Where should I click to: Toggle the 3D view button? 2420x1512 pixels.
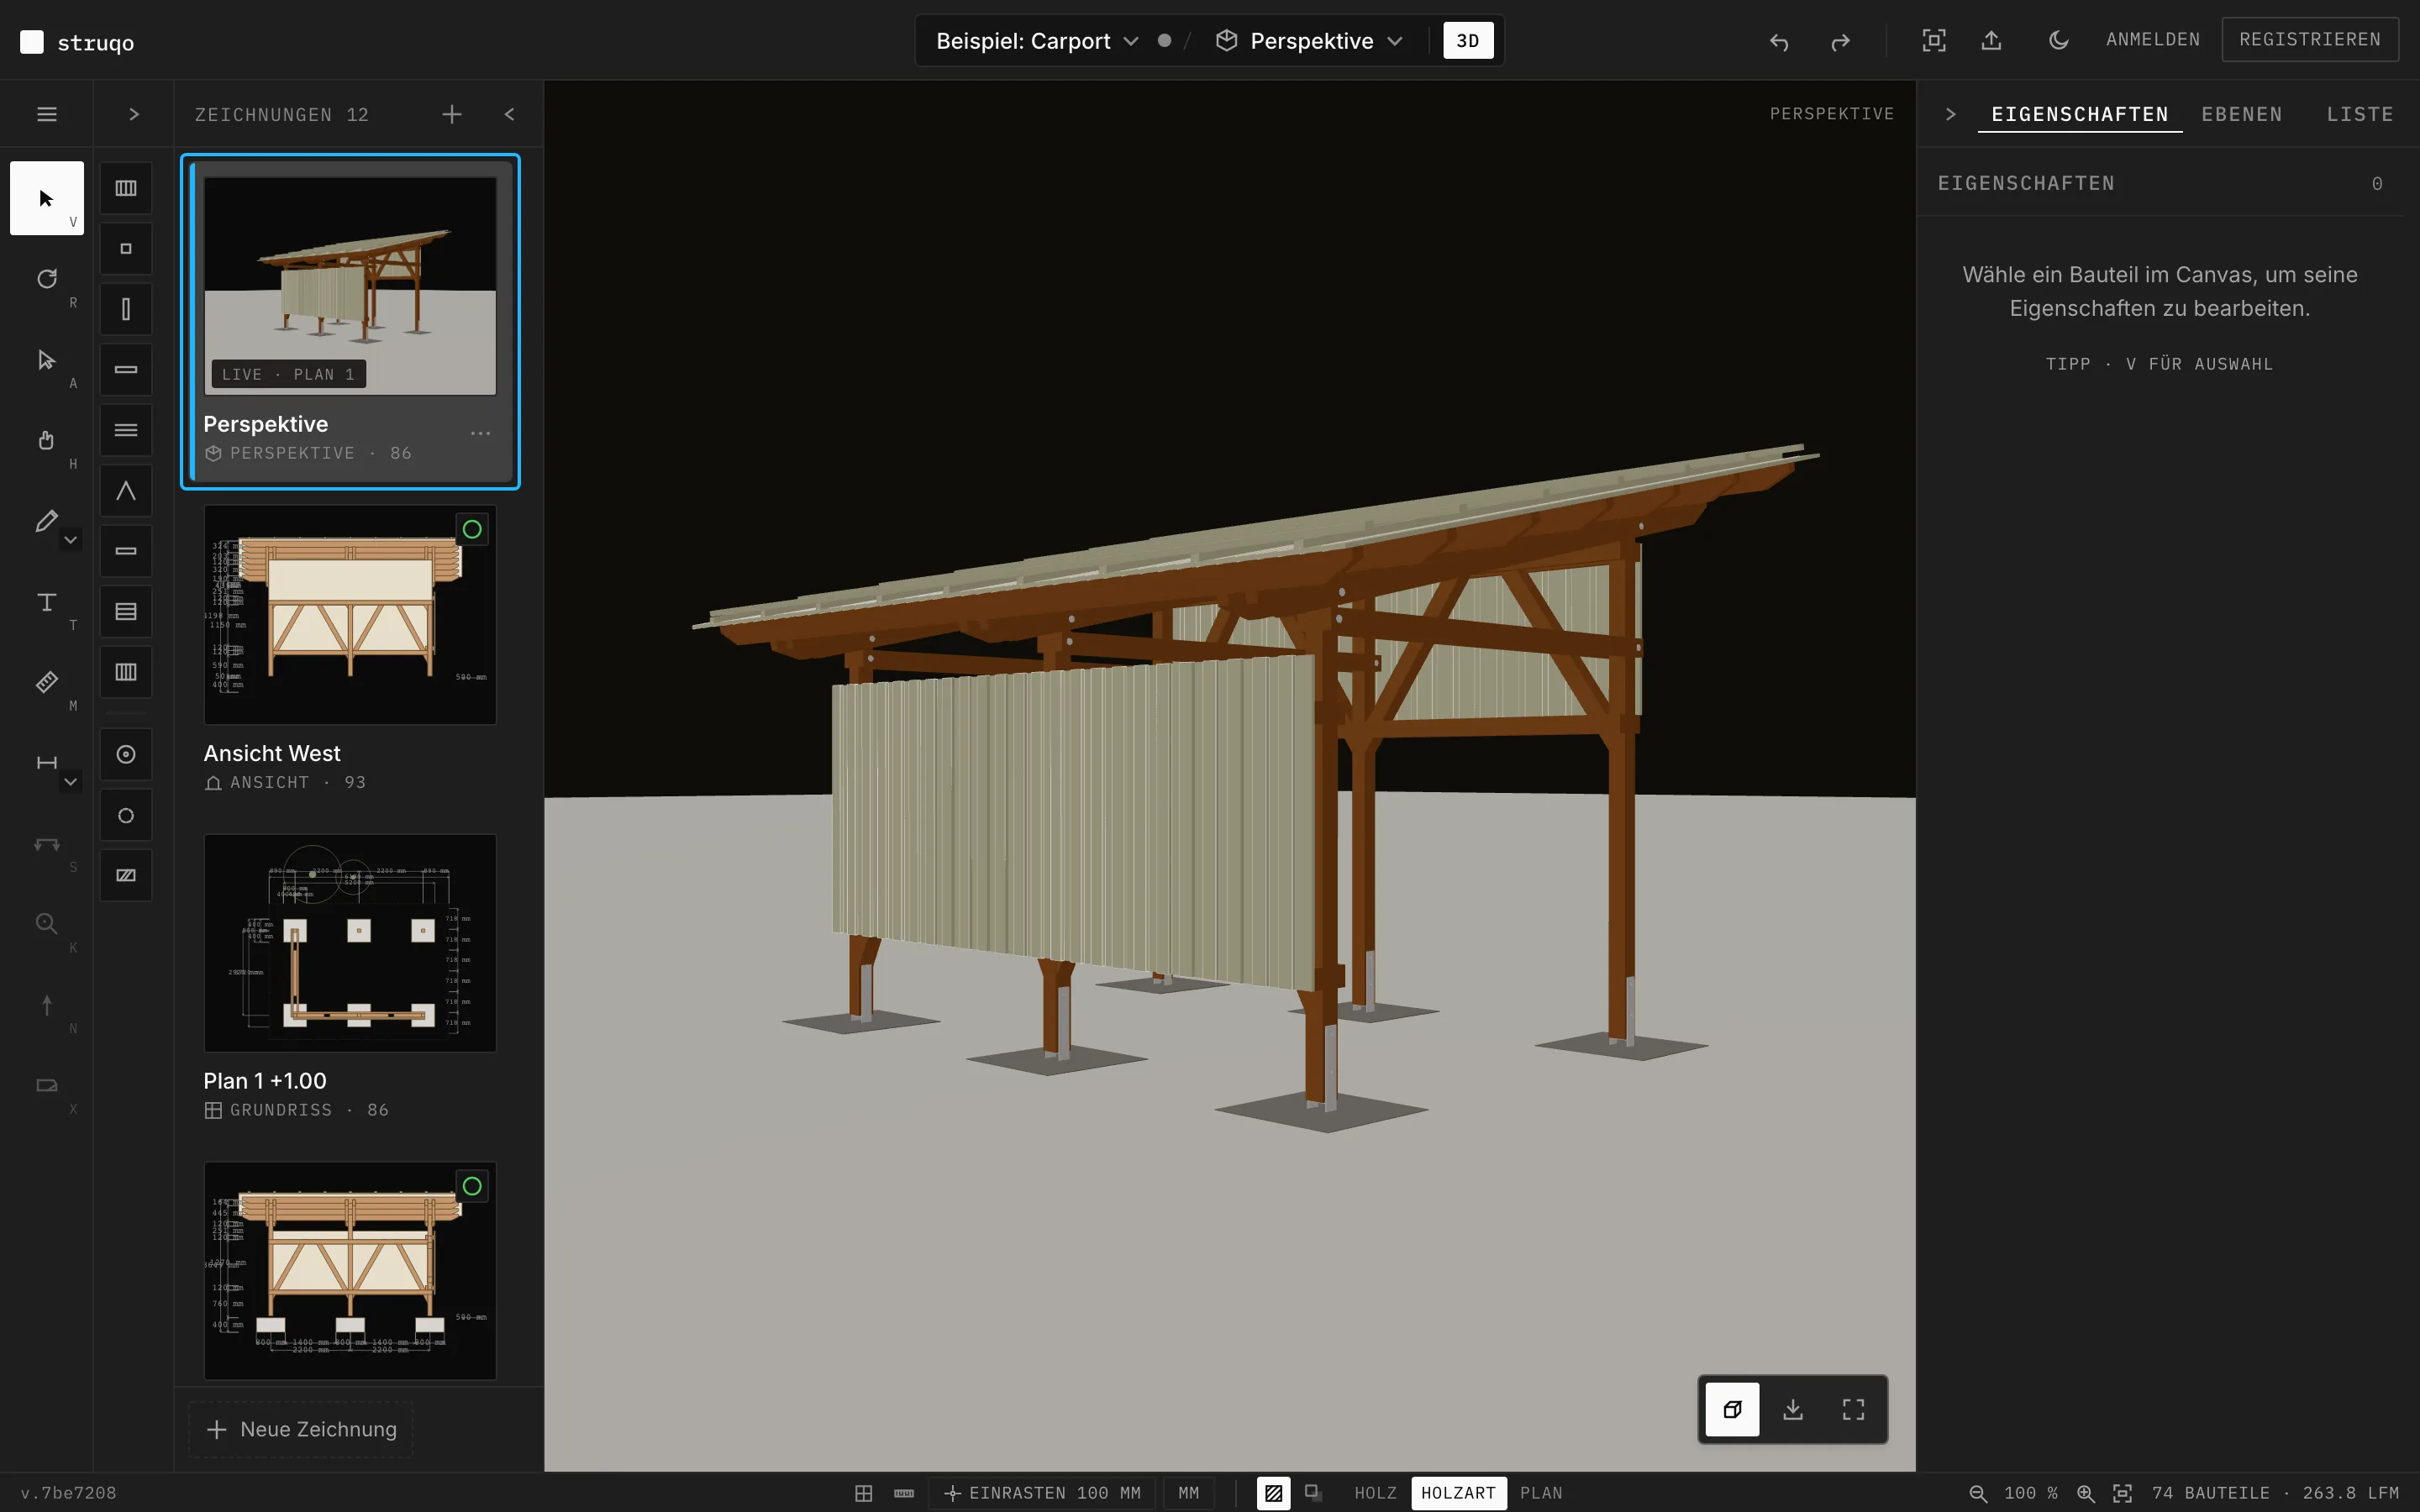pos(1468,41)
